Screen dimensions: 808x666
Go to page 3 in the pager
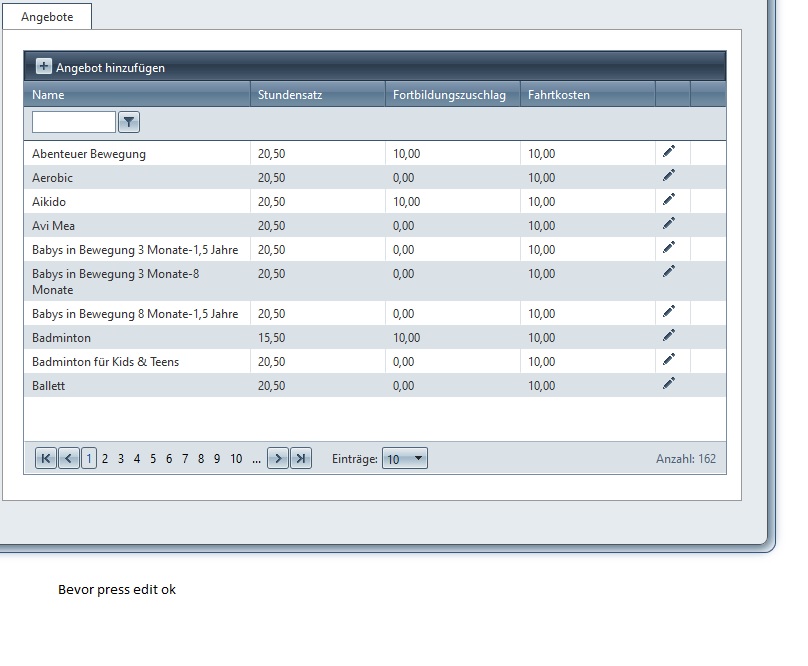pos(121,458)
